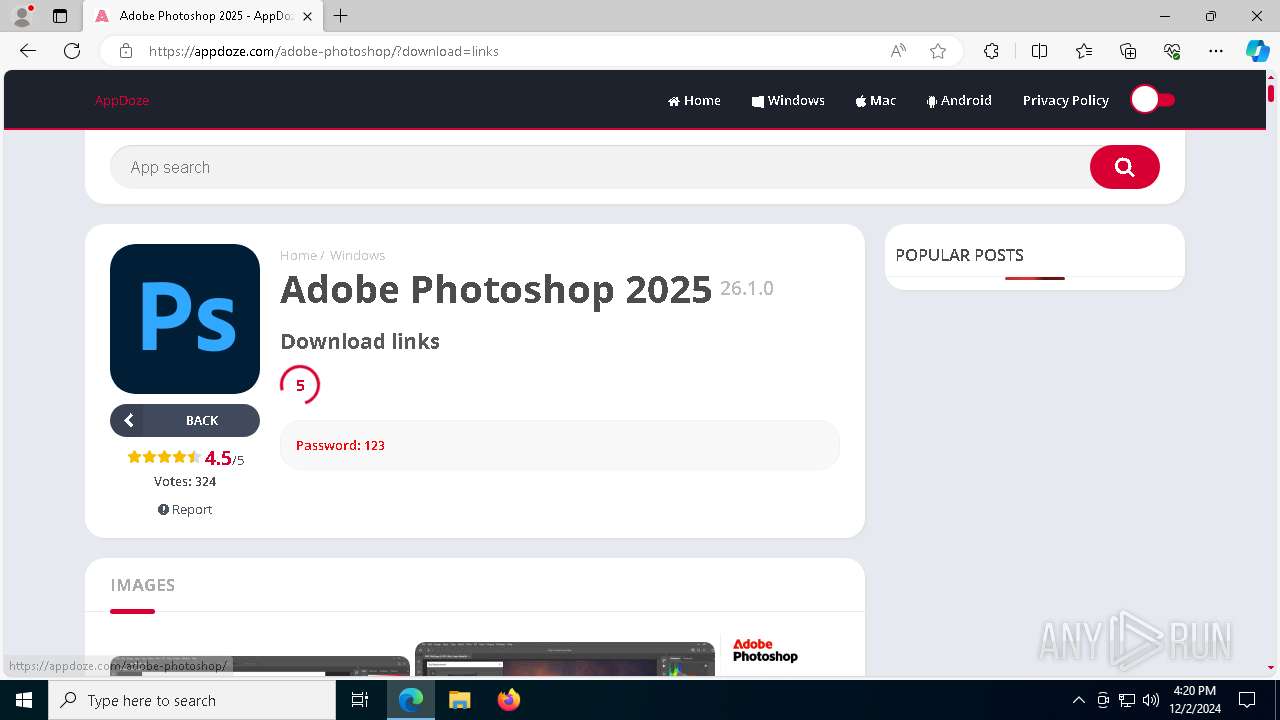The height and width of the screenshot is (720, 1280).
Task: Open the Photoshop screenshot with the dark sky canvas
Action: point(565,659)
